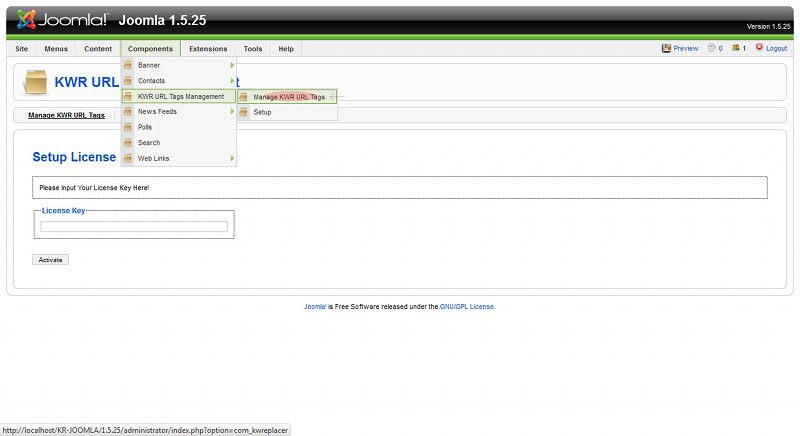Image resolution: width=800 pixels, height=436 pixels.
Task: Open the Joomla! footer link
Action: tap(315, 306)
